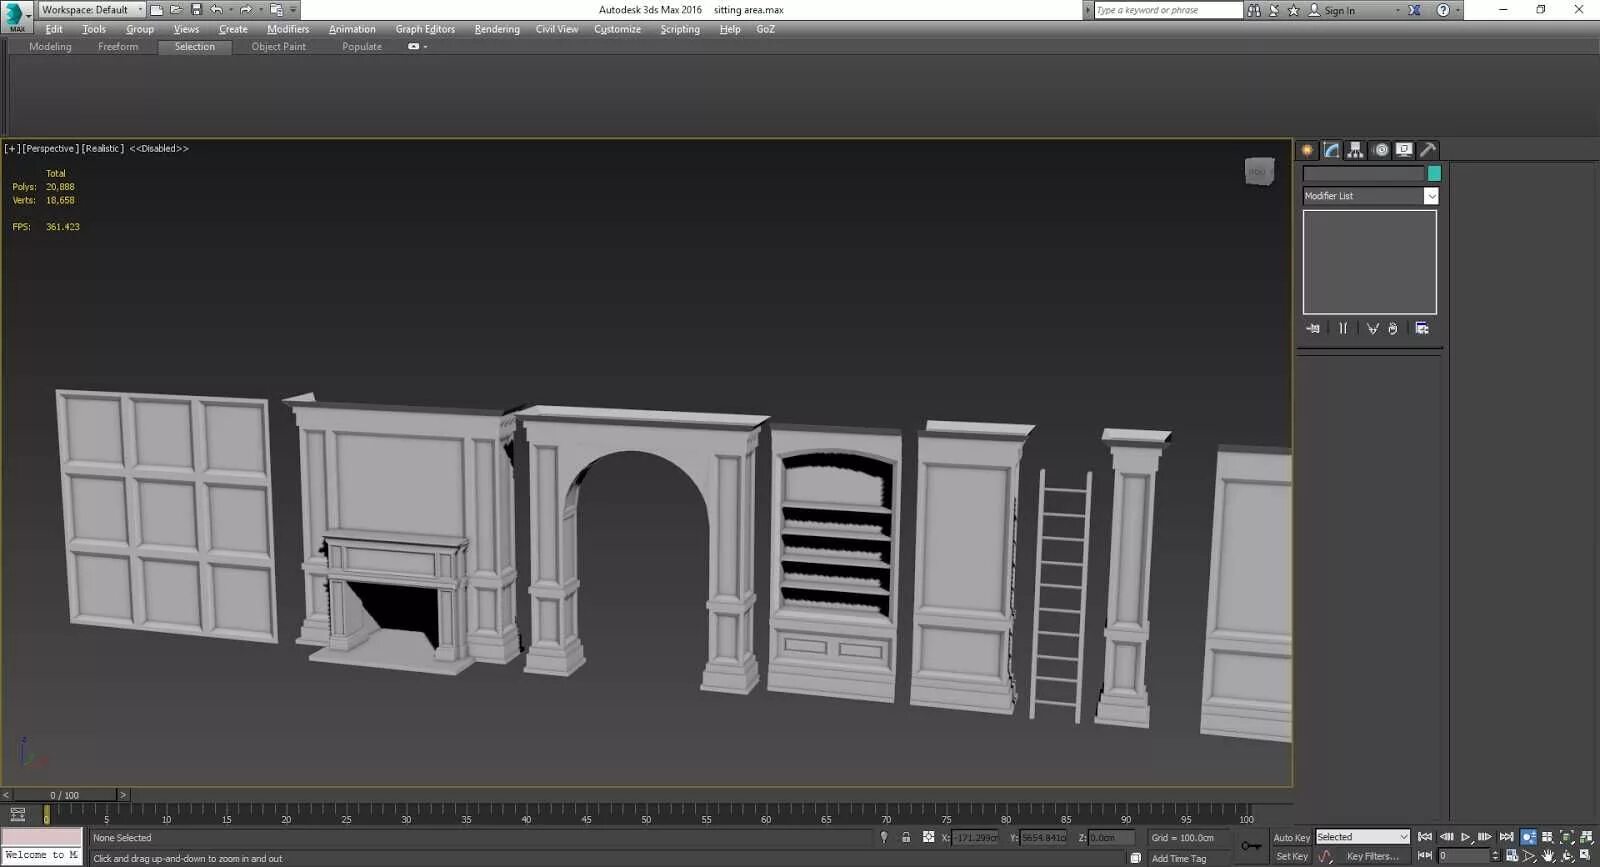Screen dimensions: 1600x867
Task: Switch to the Freeform ribbon tab
Action: [118, 47]
